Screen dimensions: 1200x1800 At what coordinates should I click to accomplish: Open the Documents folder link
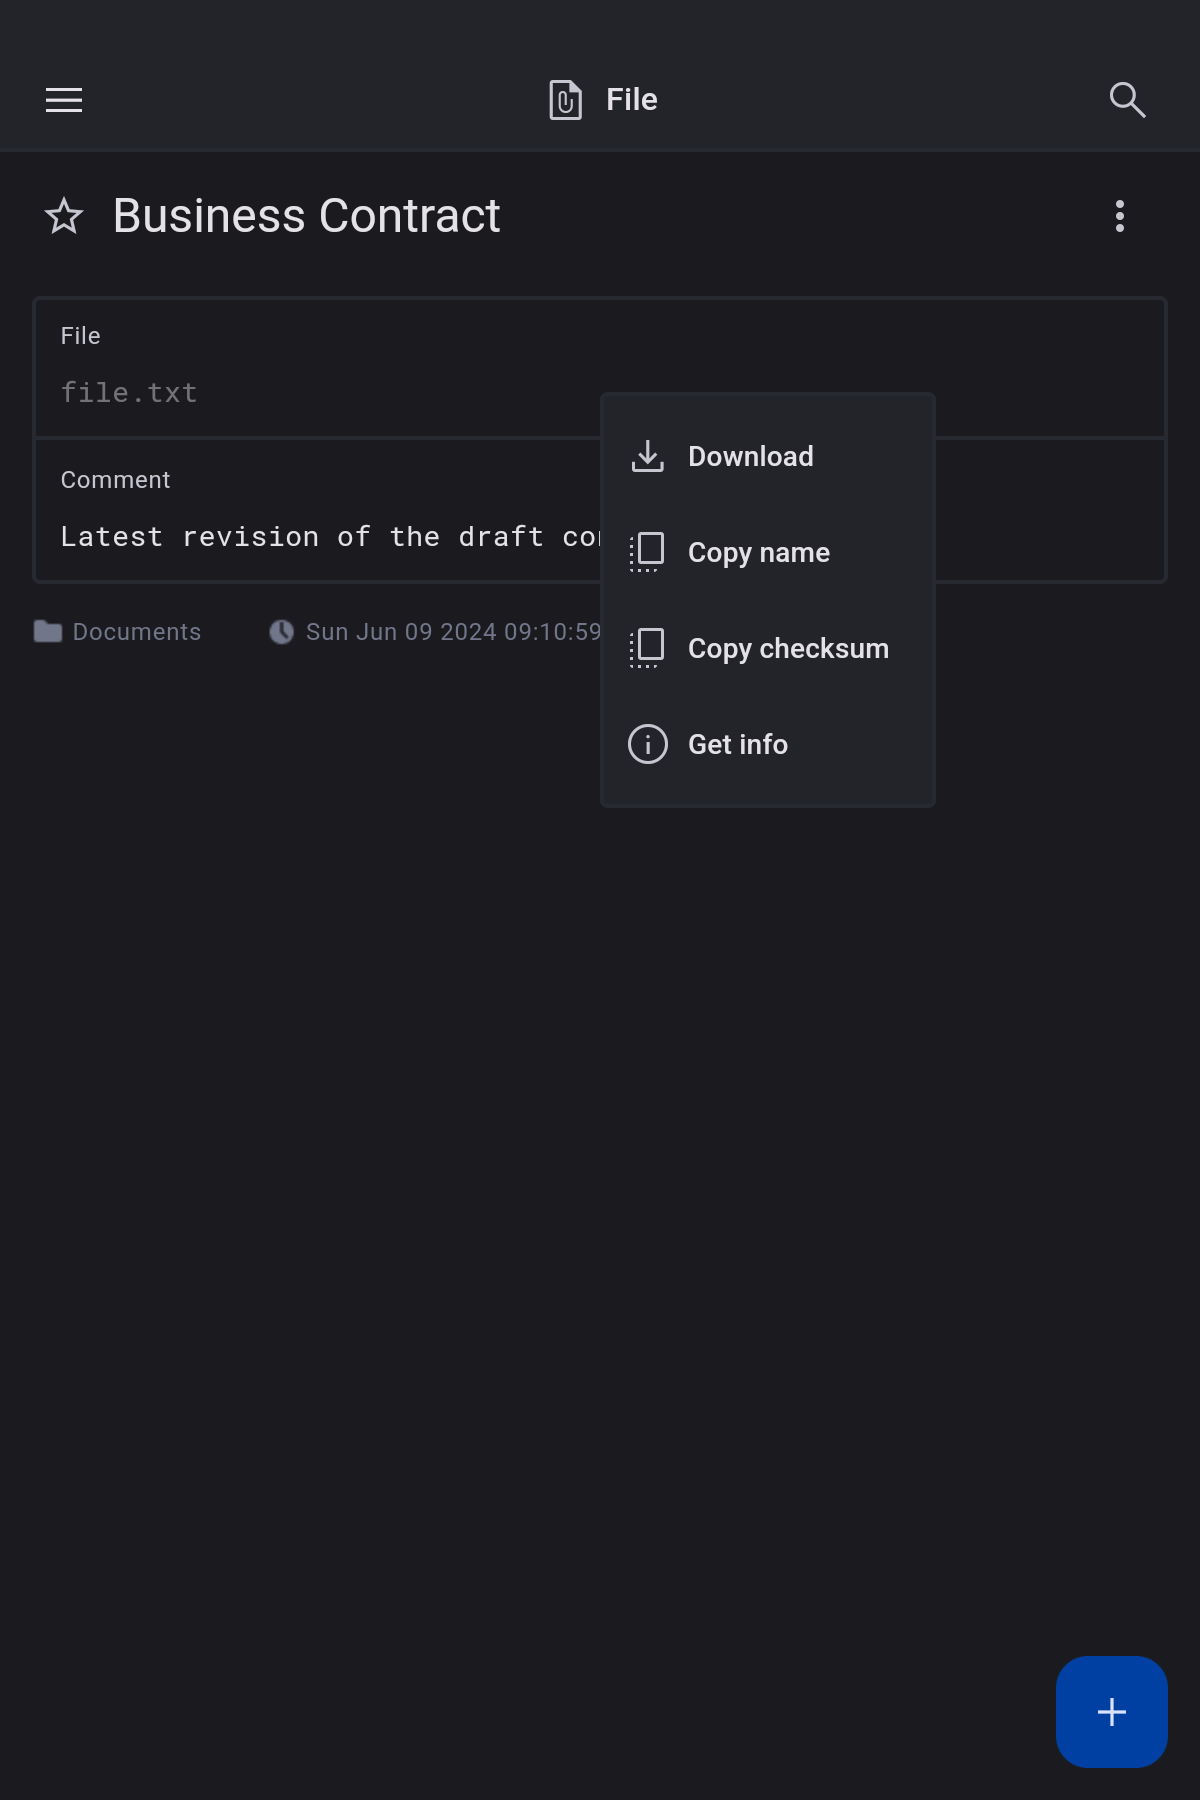[137, 632]
